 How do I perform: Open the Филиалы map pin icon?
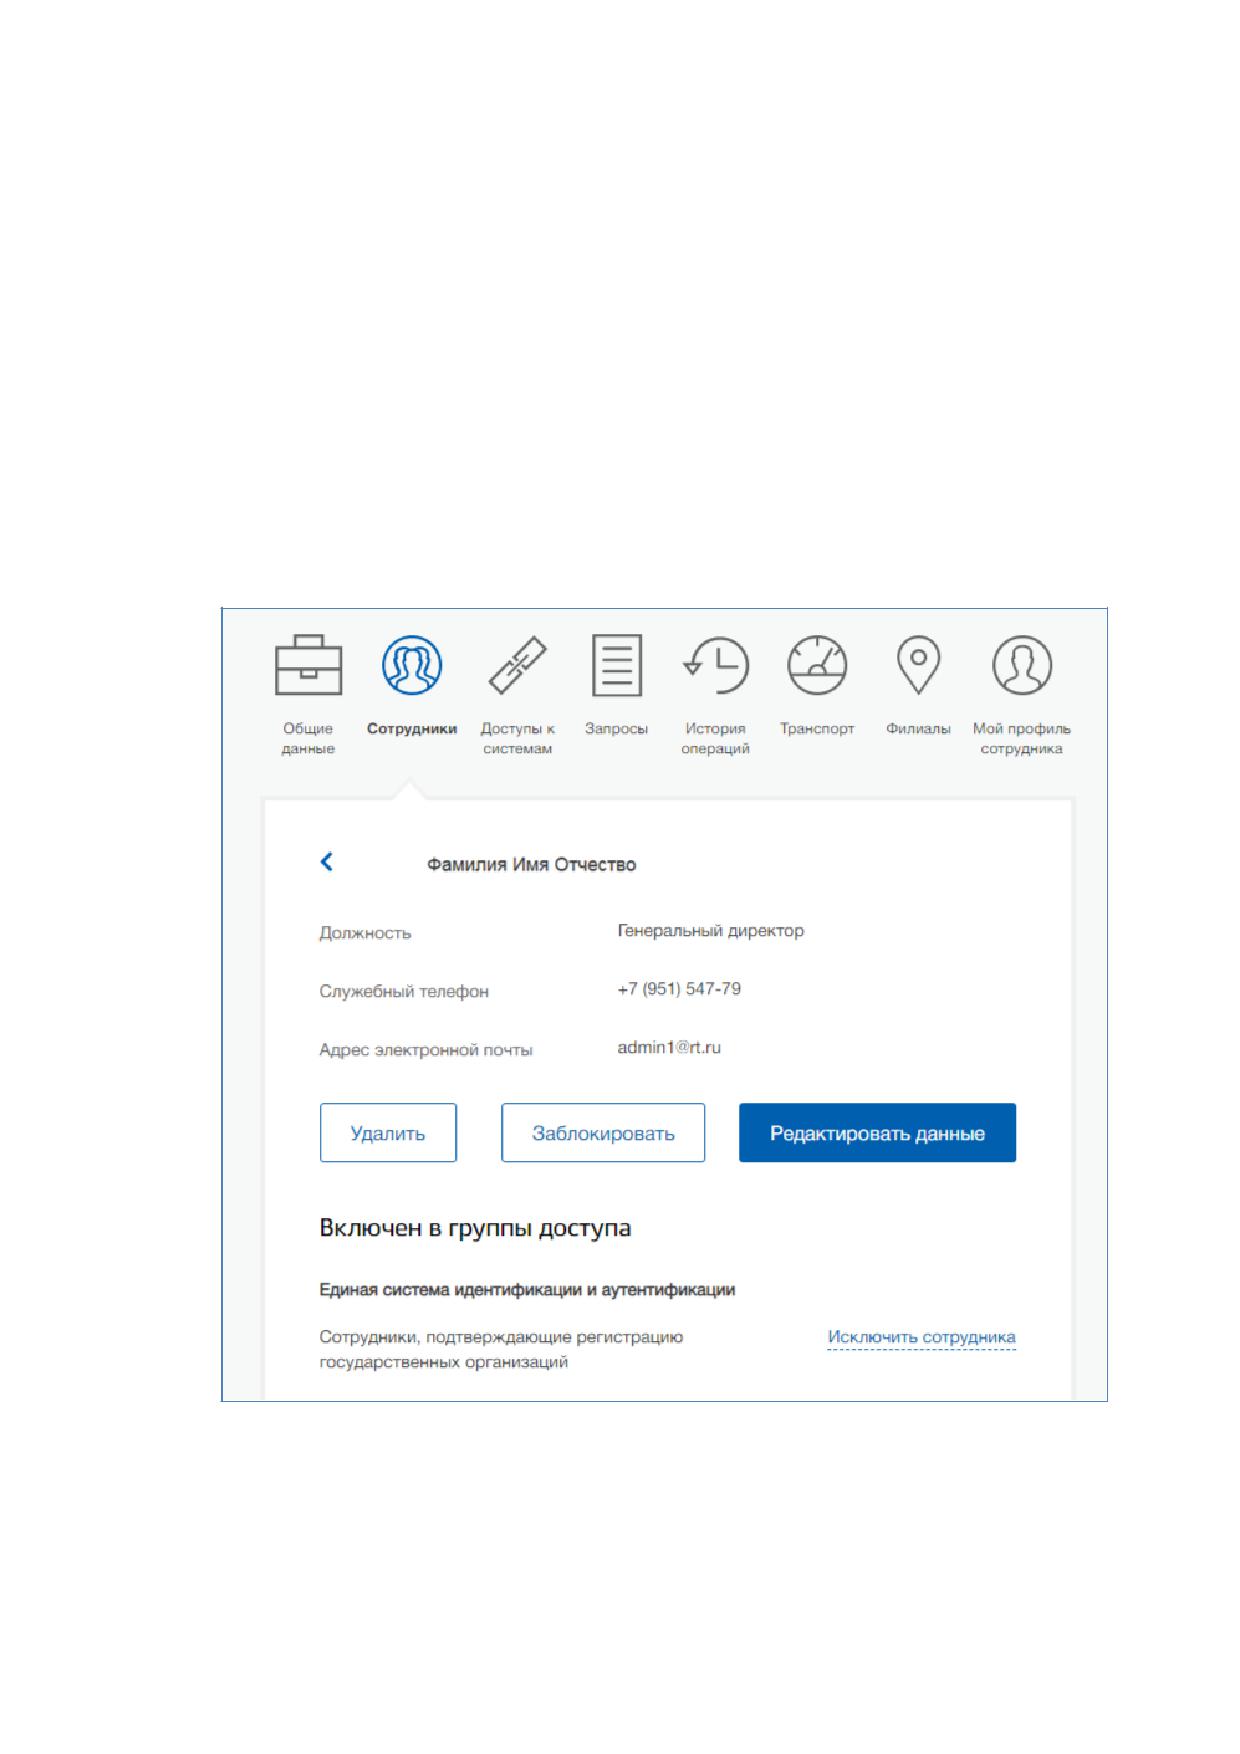click(x=918, y=665)
